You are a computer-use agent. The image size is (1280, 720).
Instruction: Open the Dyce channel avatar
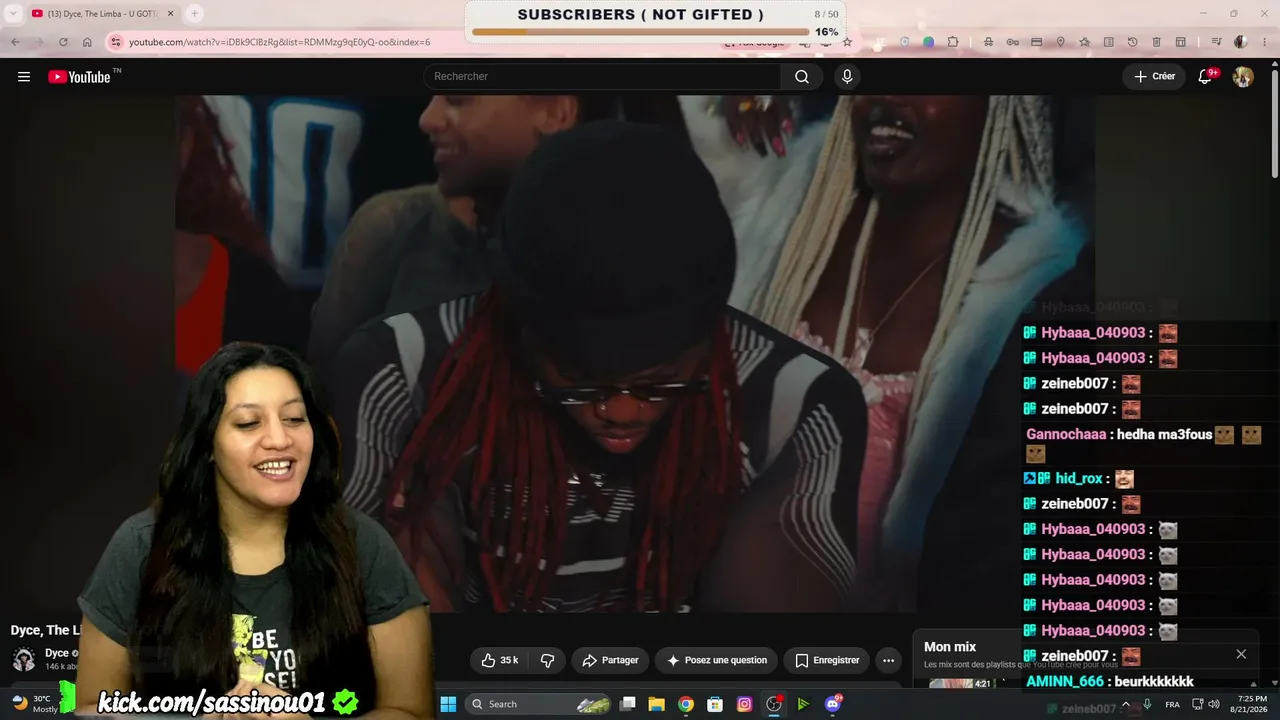point(24,659)
